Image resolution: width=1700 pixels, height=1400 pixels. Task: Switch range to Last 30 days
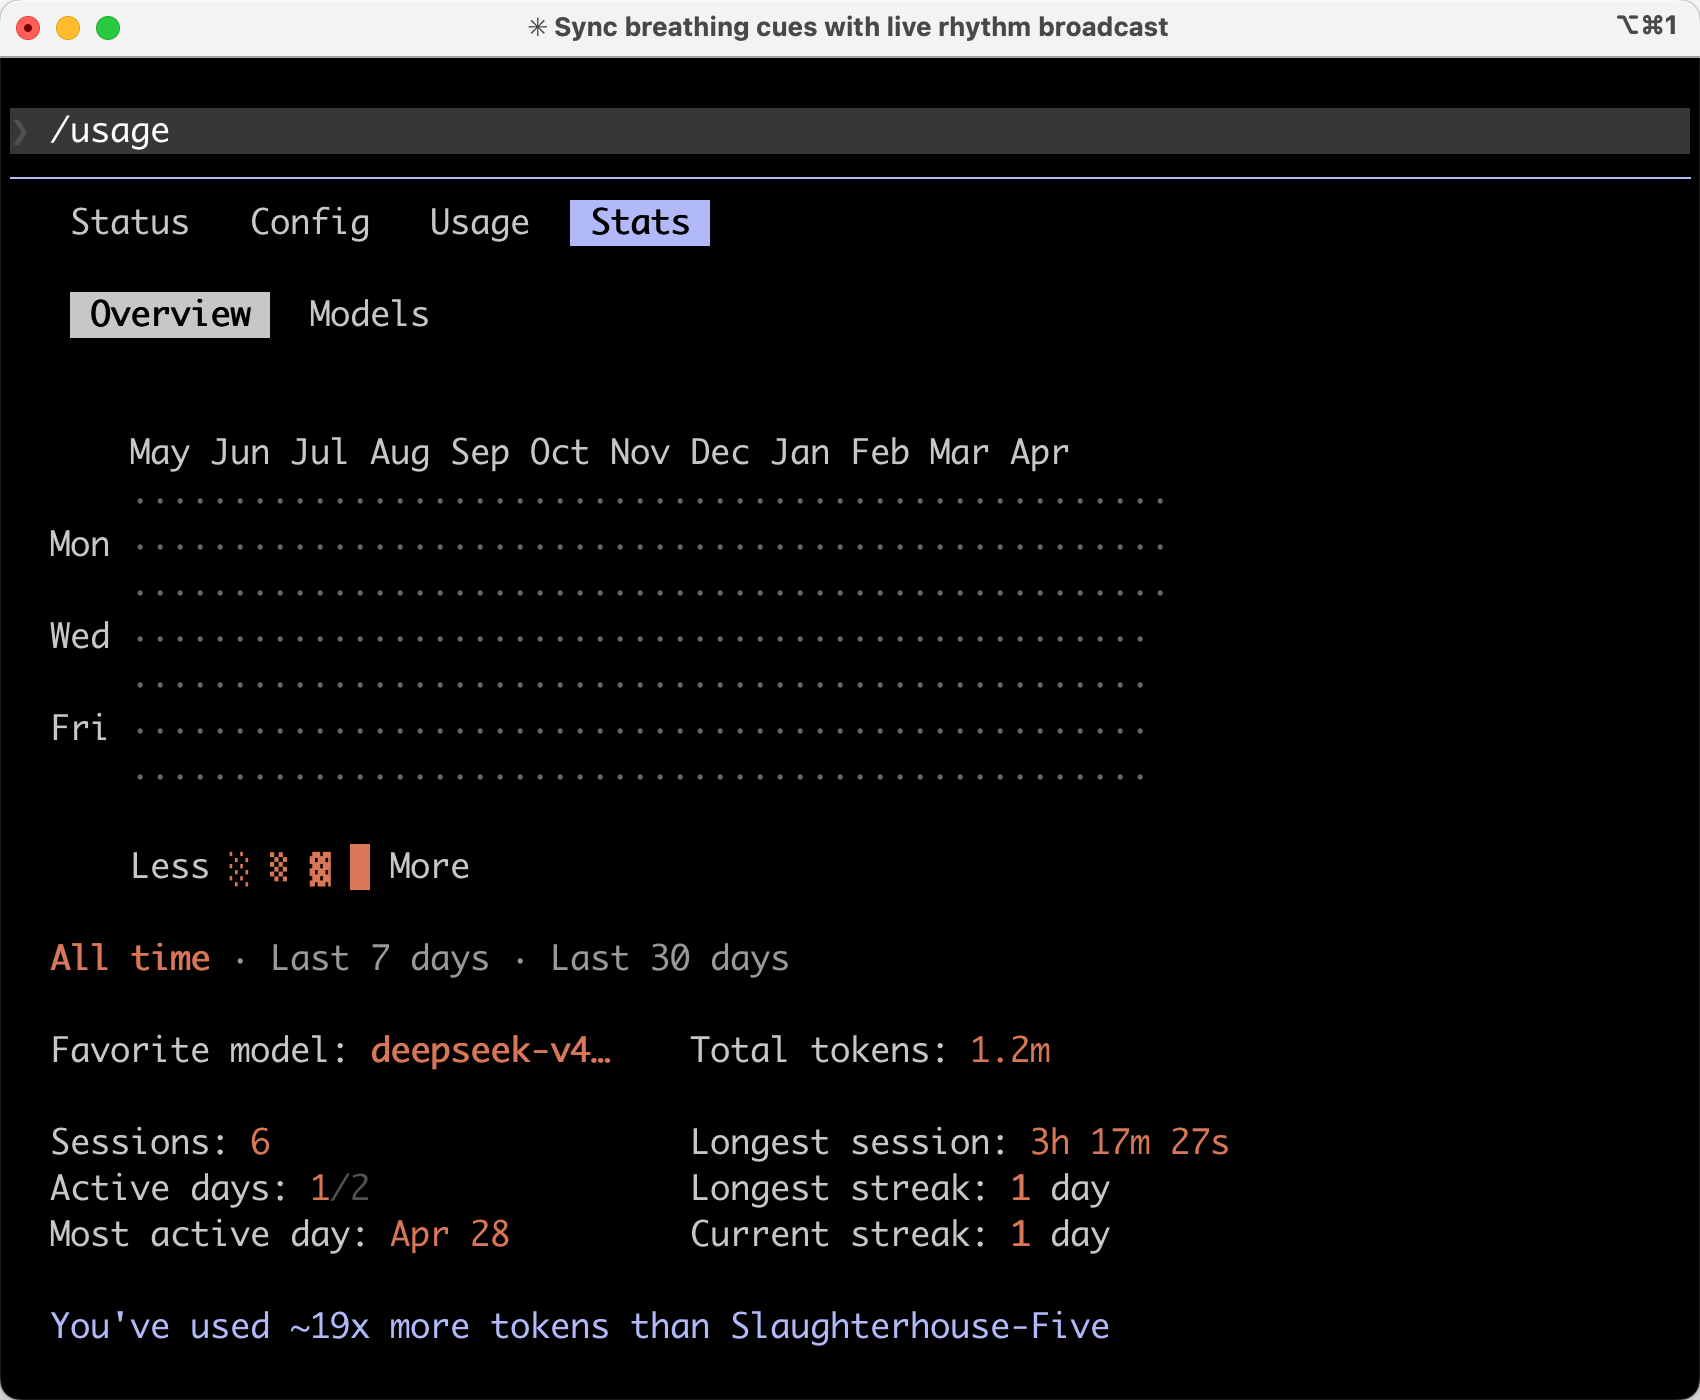[670, 958]
